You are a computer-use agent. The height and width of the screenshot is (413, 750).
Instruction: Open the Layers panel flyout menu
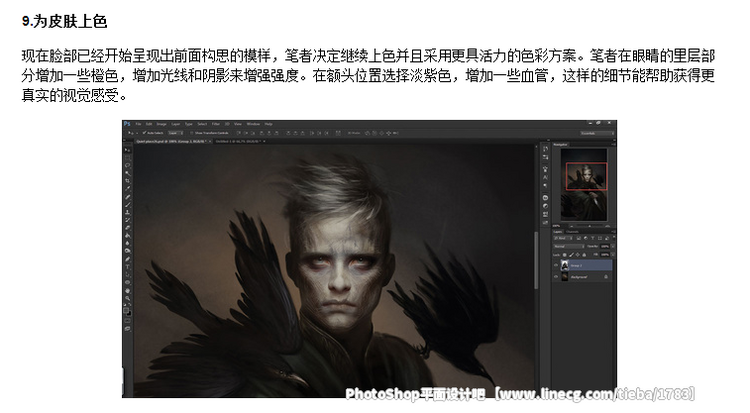613,232
